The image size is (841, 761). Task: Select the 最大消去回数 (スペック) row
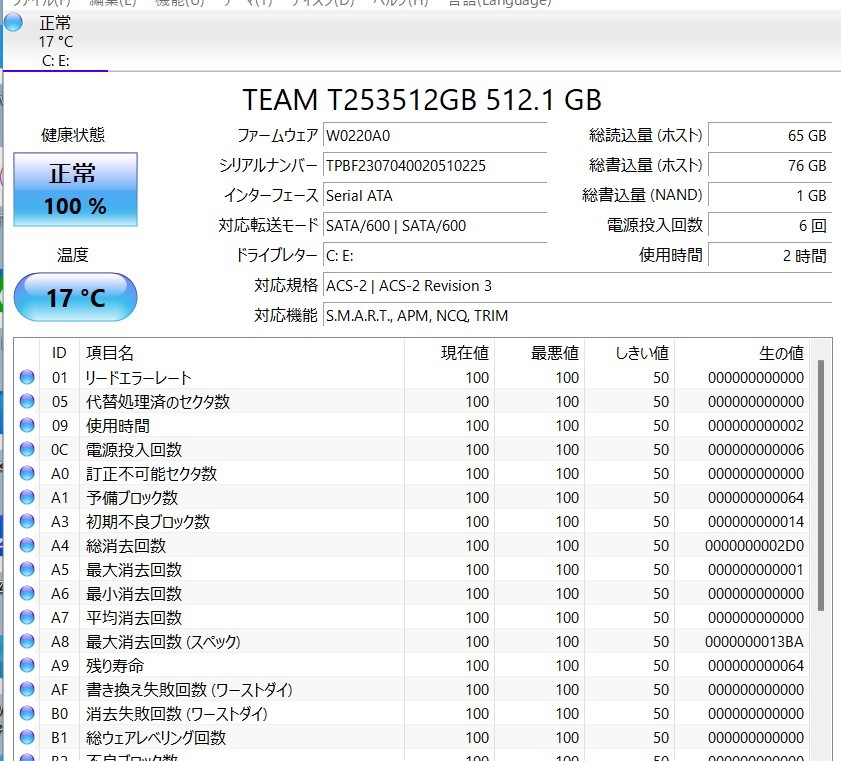[x=300, y=642]
